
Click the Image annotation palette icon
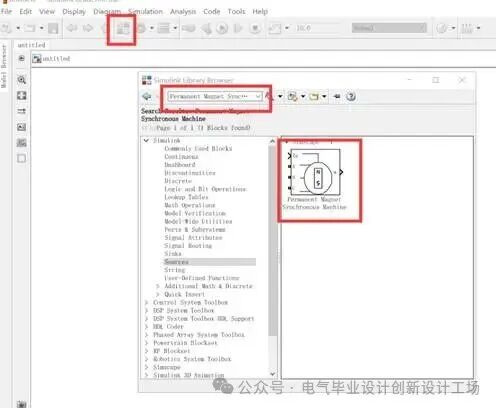[x=22, y=127]
